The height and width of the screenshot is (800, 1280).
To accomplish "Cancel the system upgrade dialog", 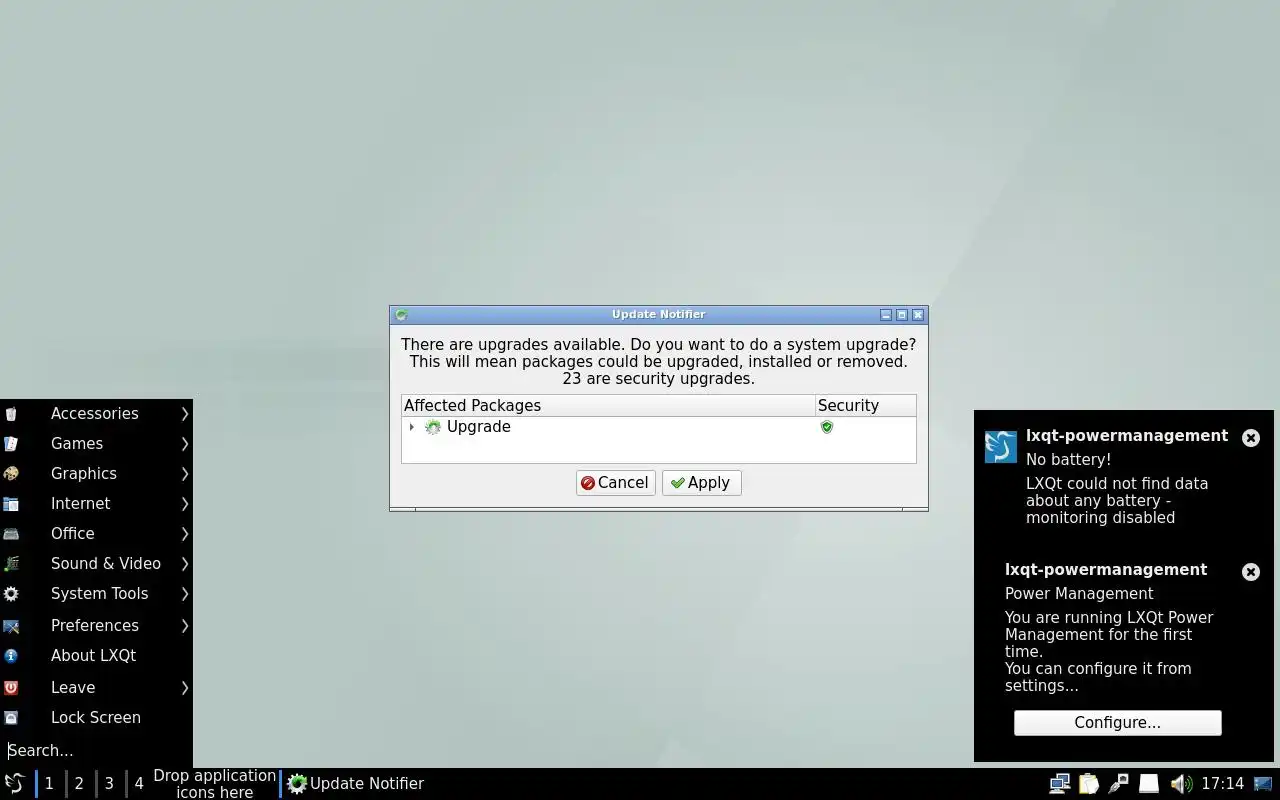I will pyautogui.click(x=615, y=482).
